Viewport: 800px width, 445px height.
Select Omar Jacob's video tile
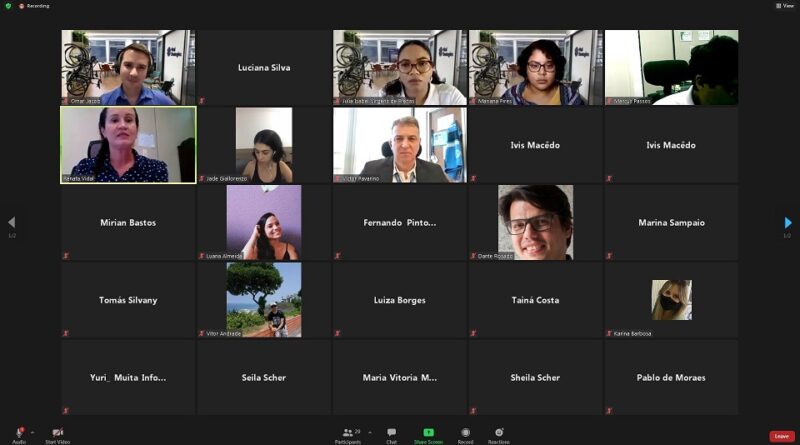128,67
